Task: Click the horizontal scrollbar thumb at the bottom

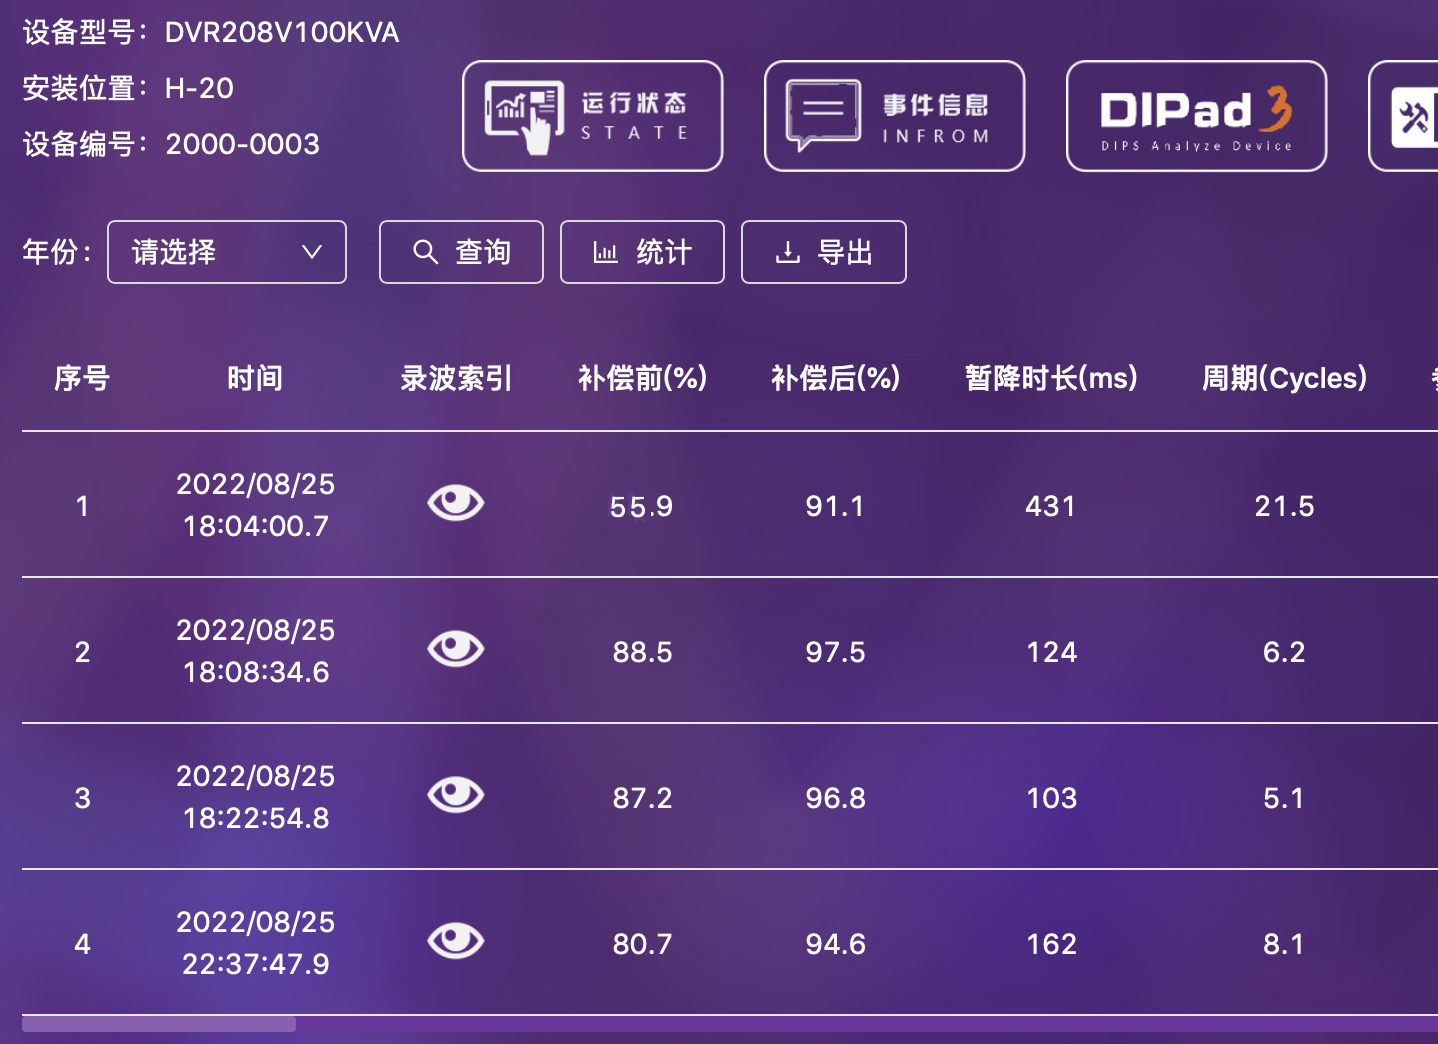Action: [x=159, y=1024]
